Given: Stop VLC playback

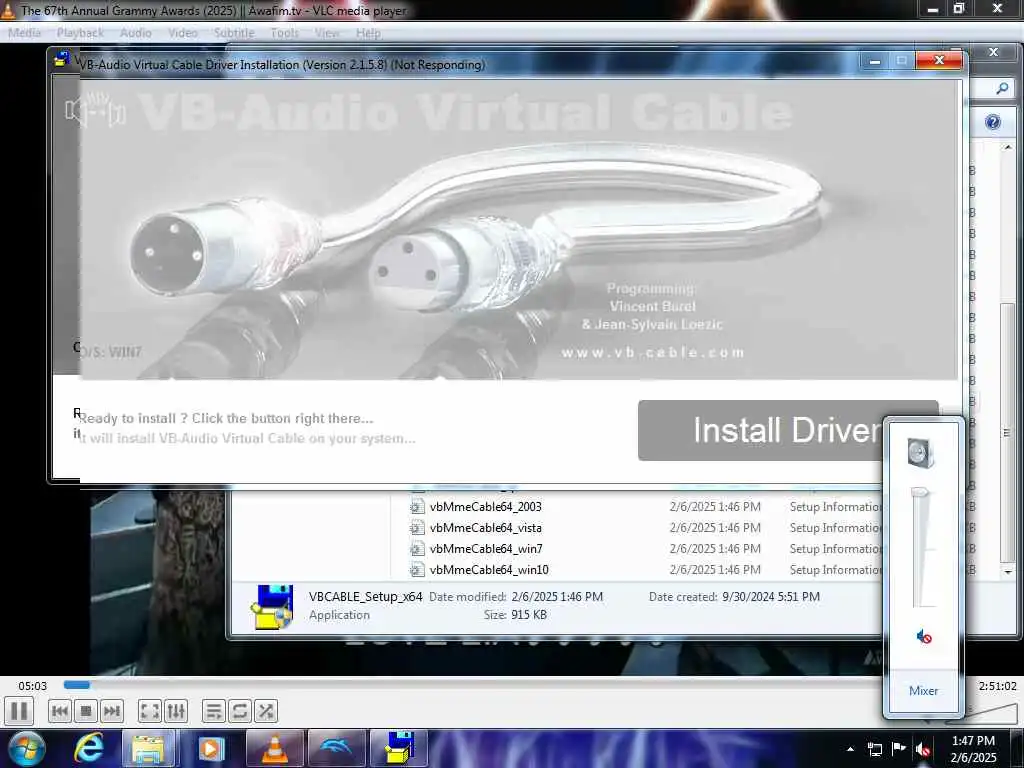Looking at the screenshot, I should tap(86, 711).
